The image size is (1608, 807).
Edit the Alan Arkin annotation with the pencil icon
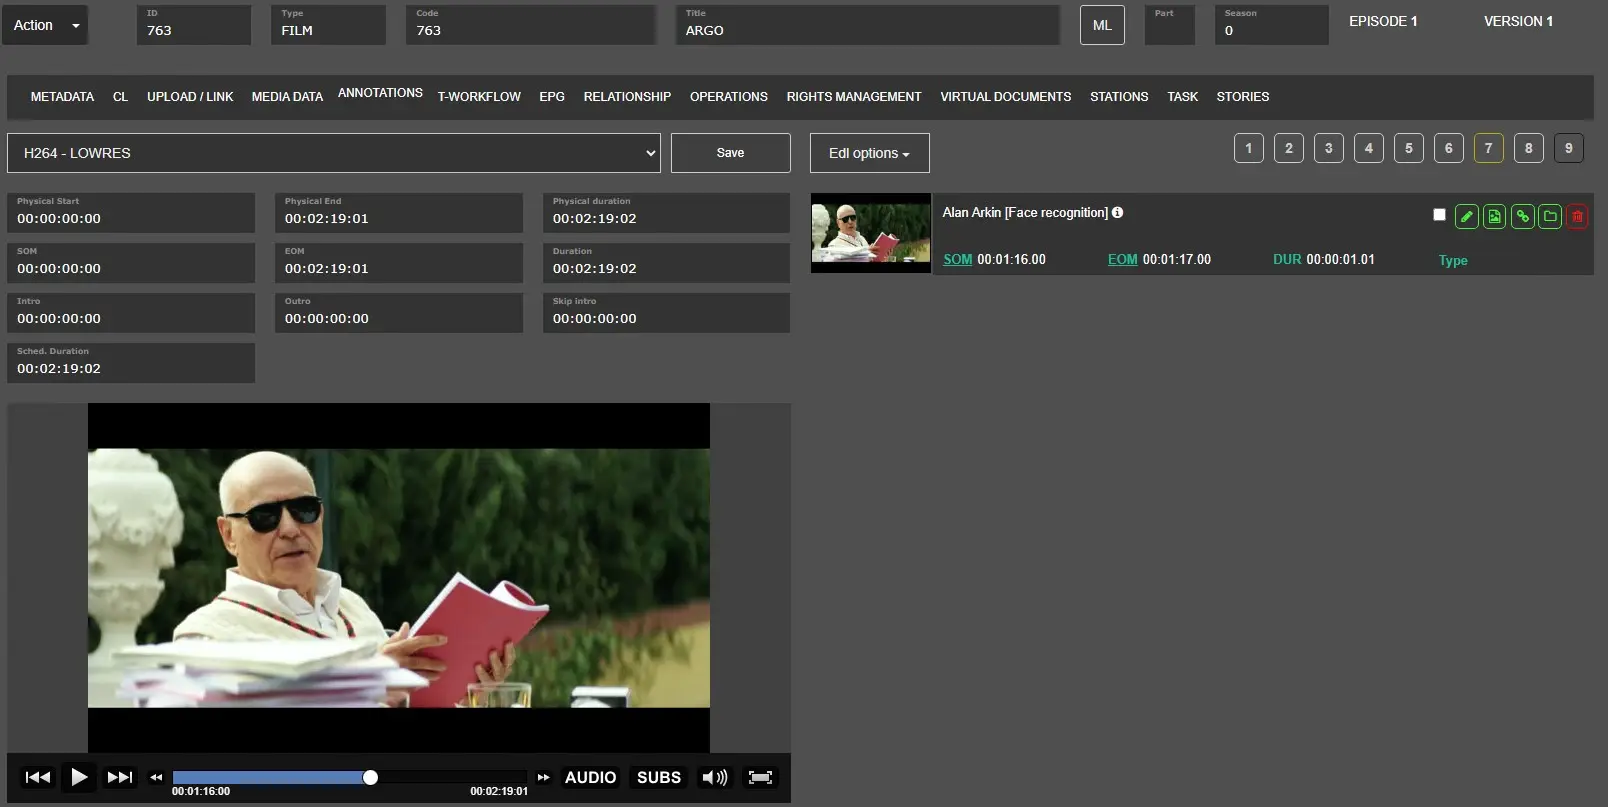coord(1466,216)
